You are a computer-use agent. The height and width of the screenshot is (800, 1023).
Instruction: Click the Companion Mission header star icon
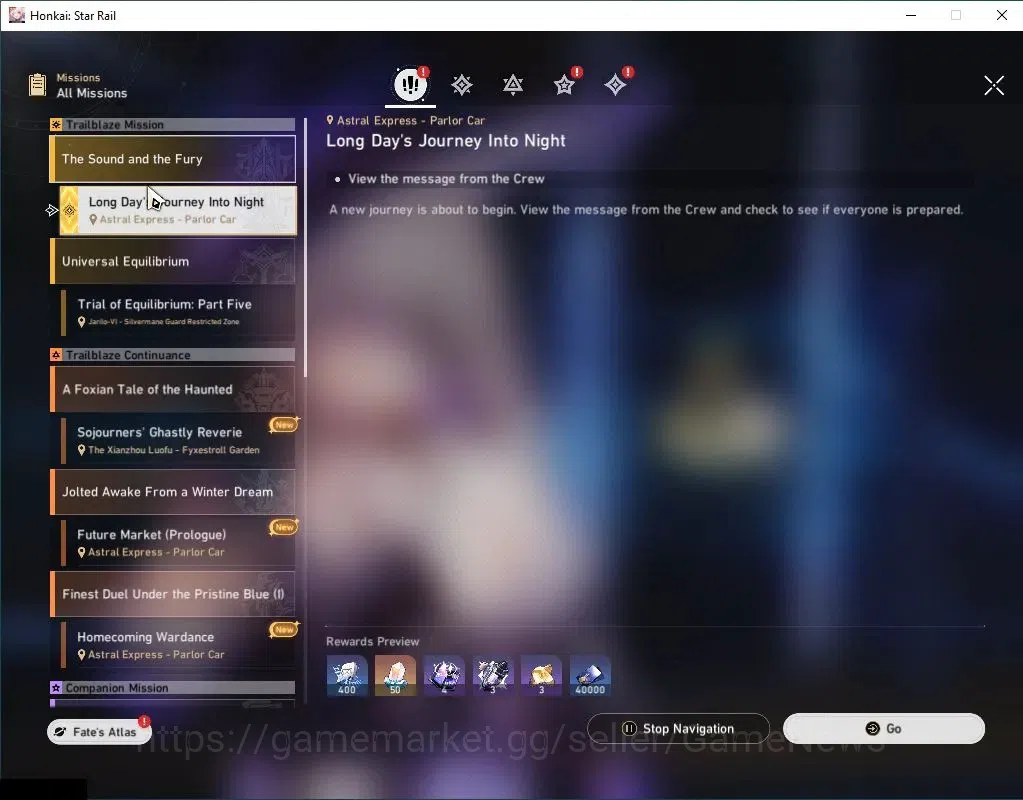point(56,688)
